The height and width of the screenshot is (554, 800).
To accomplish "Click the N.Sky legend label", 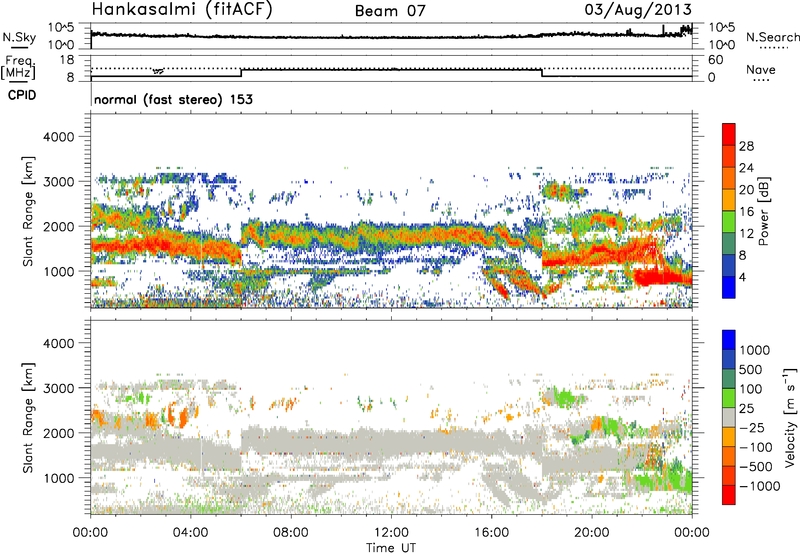I will [19, 37].
